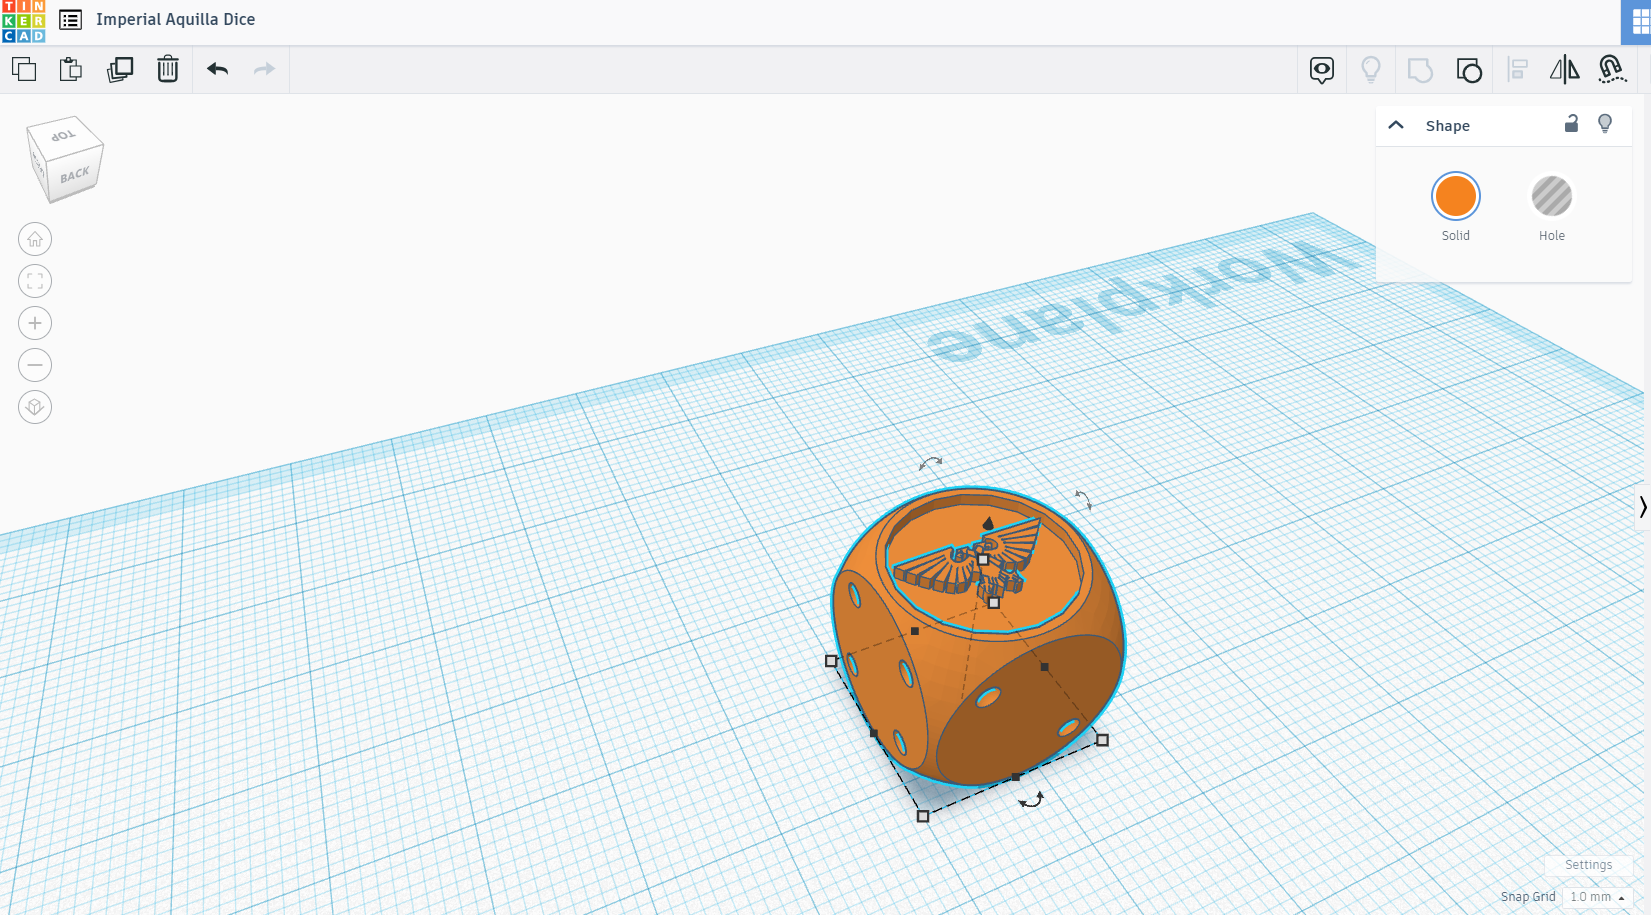Zoom in with the plus button
Image resolution: width=1651 pixels, height=915 pixels.
pyautogui.click(x=35, y=323)
